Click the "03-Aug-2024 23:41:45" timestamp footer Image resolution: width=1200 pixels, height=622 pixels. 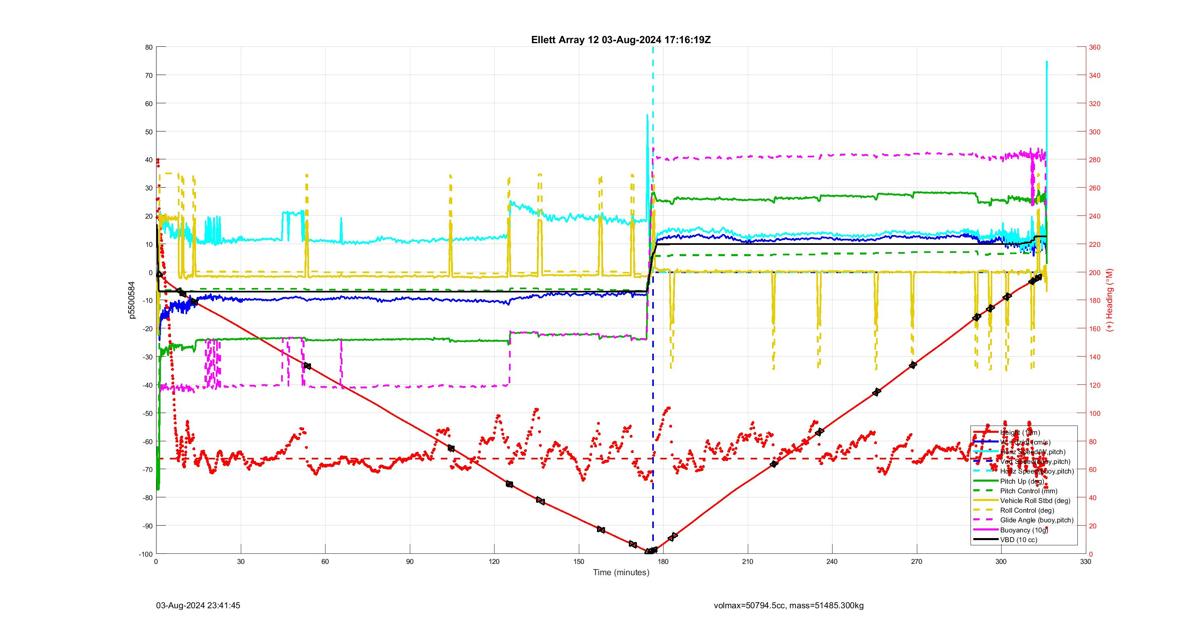point(198,605)
